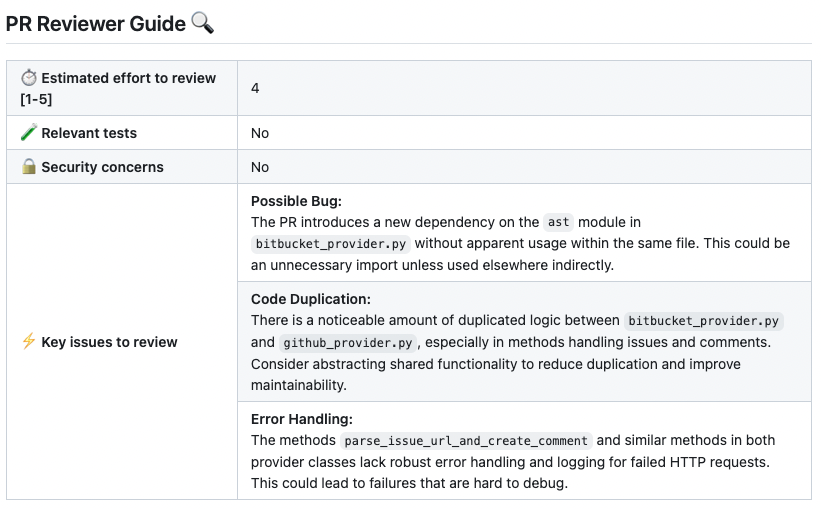This screenshot has width=821, height=509.
Task: Click the stopwatch icon beside Estimated effort
Action: [x=29, y=78]
